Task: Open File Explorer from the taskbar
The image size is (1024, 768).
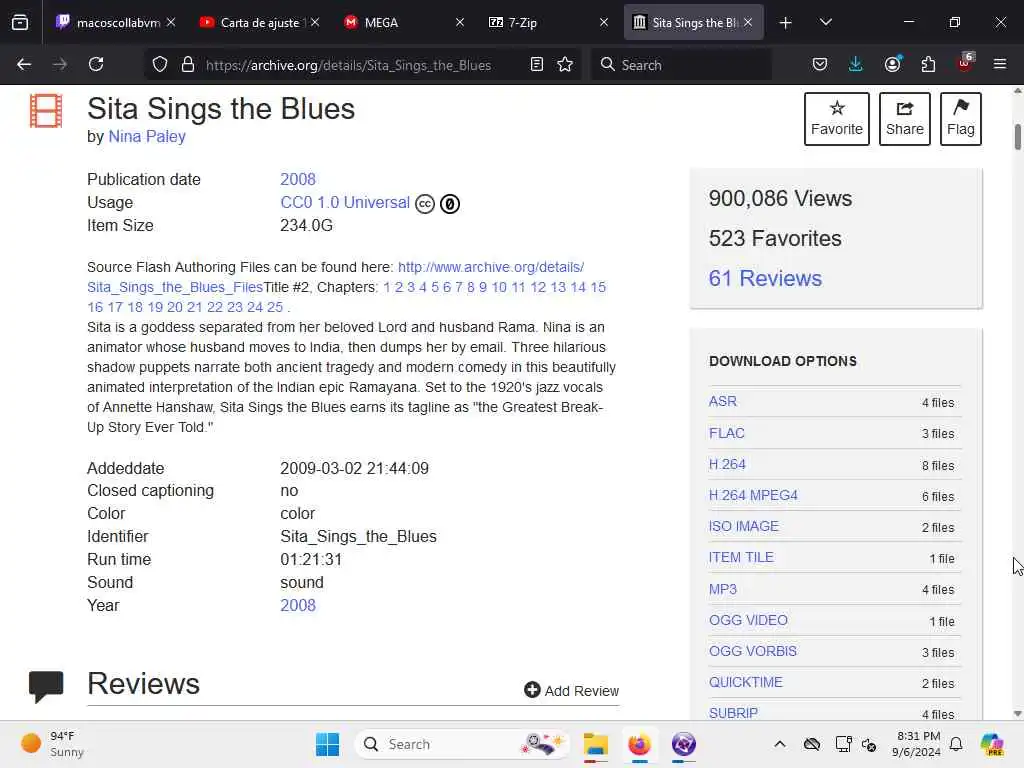Action: (x=596, y=744)
